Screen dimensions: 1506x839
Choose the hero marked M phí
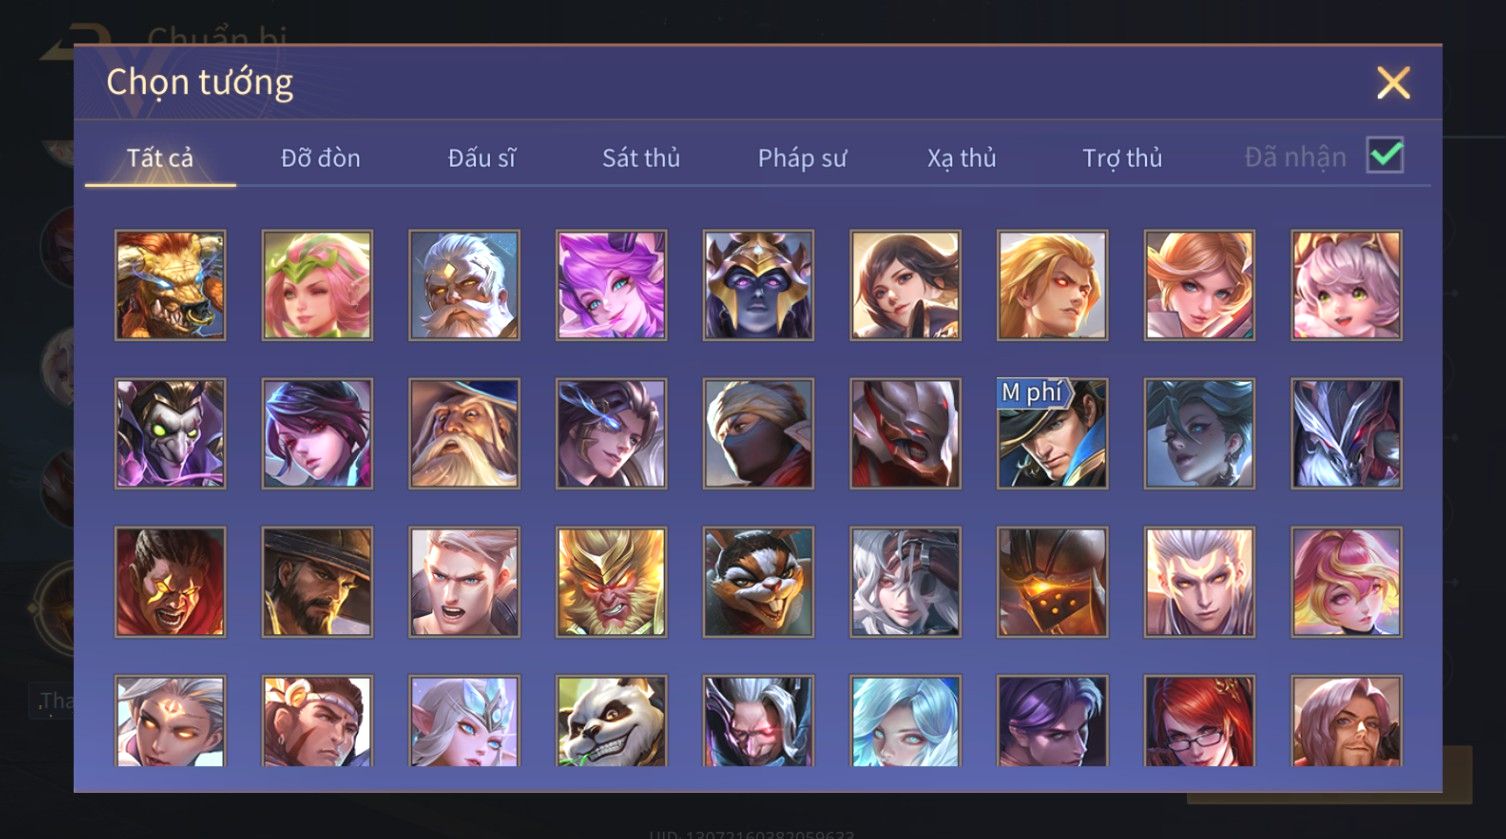[1052, 433]
